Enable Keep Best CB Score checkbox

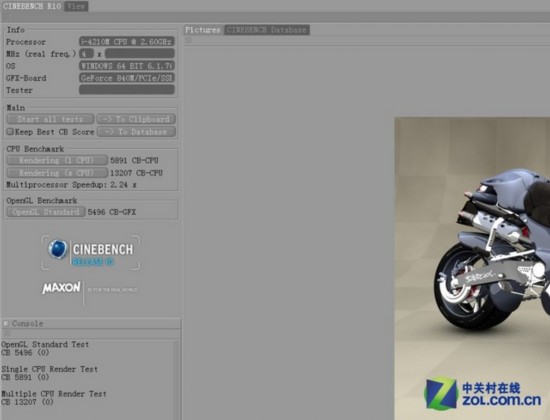pyautogui.click(x=10, y=132)
